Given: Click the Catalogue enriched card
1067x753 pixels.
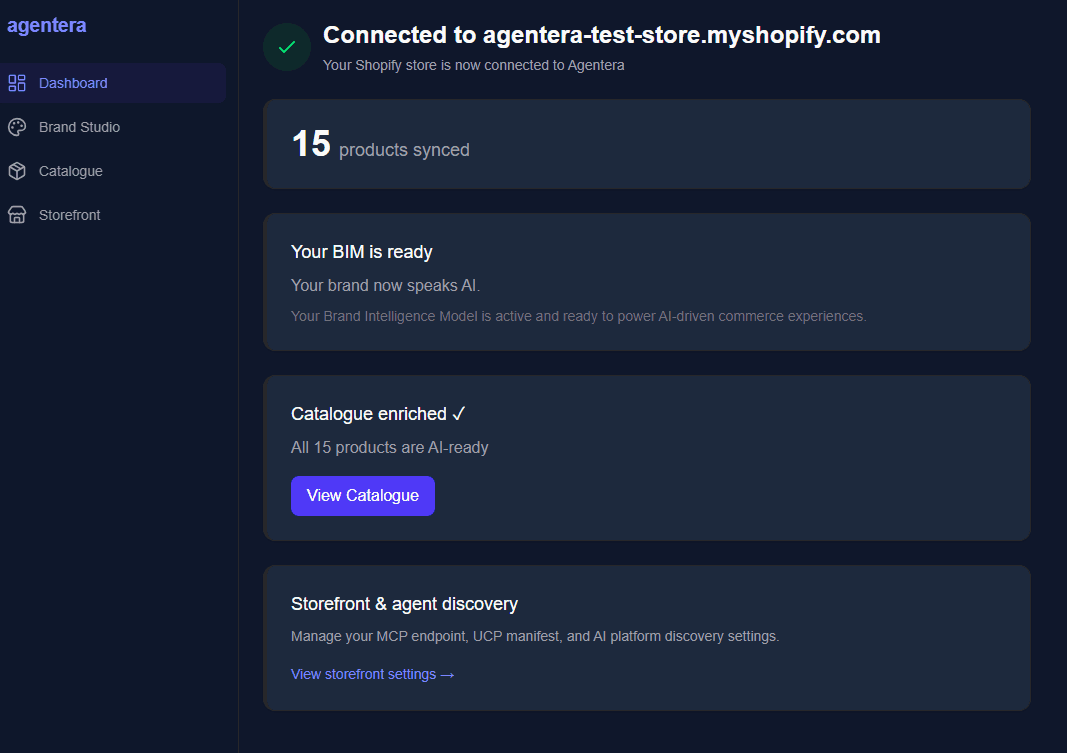Looking at the screenshot, I should tap(646, 457).
